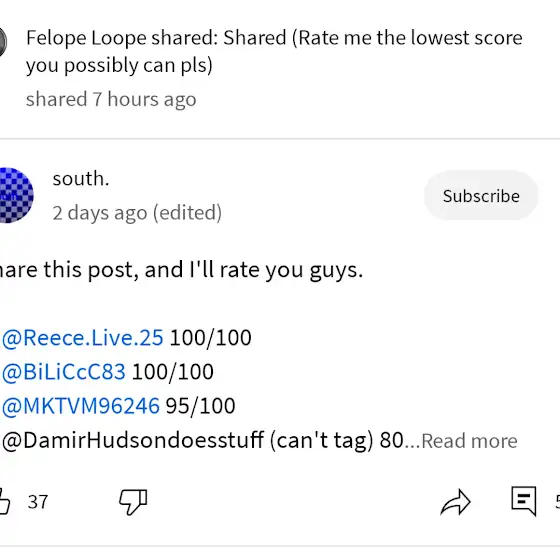The image size is (560, 560).
Task: Click @DamirHudsondoesstuff (can't tag) text
Action: (188, 440)
